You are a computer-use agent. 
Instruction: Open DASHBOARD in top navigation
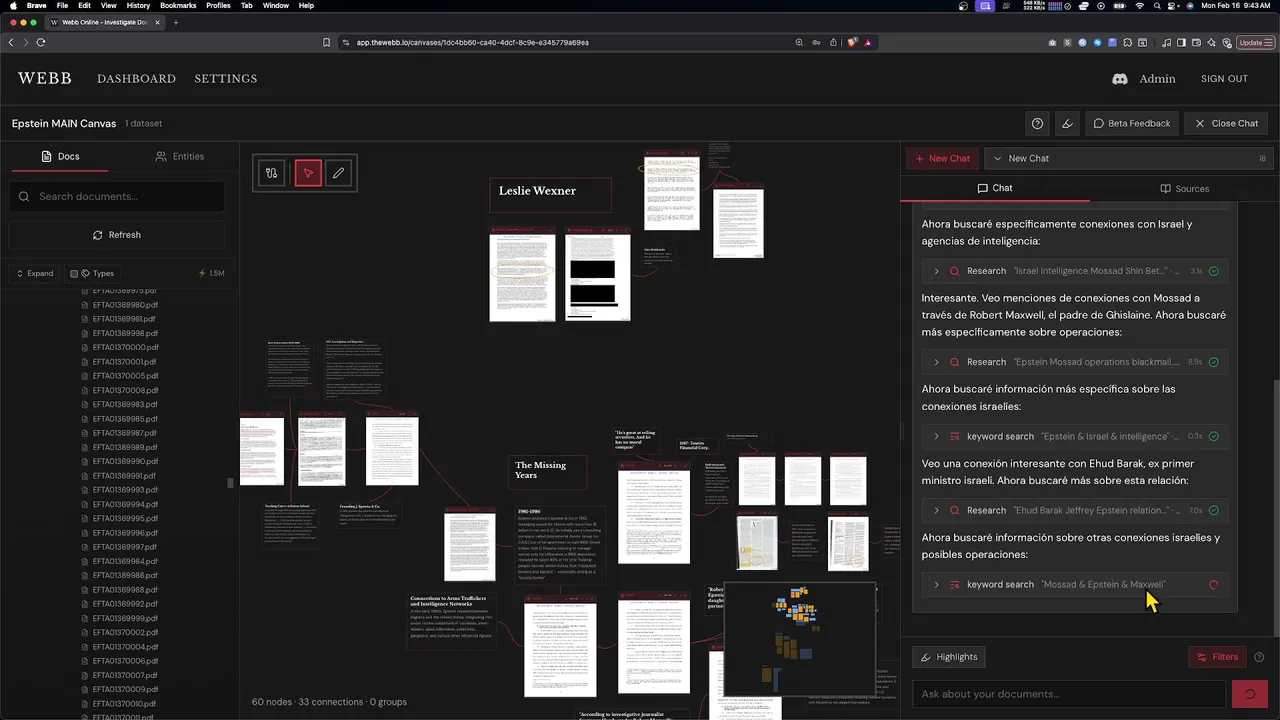pyautogui.click(x=136, y=79)
